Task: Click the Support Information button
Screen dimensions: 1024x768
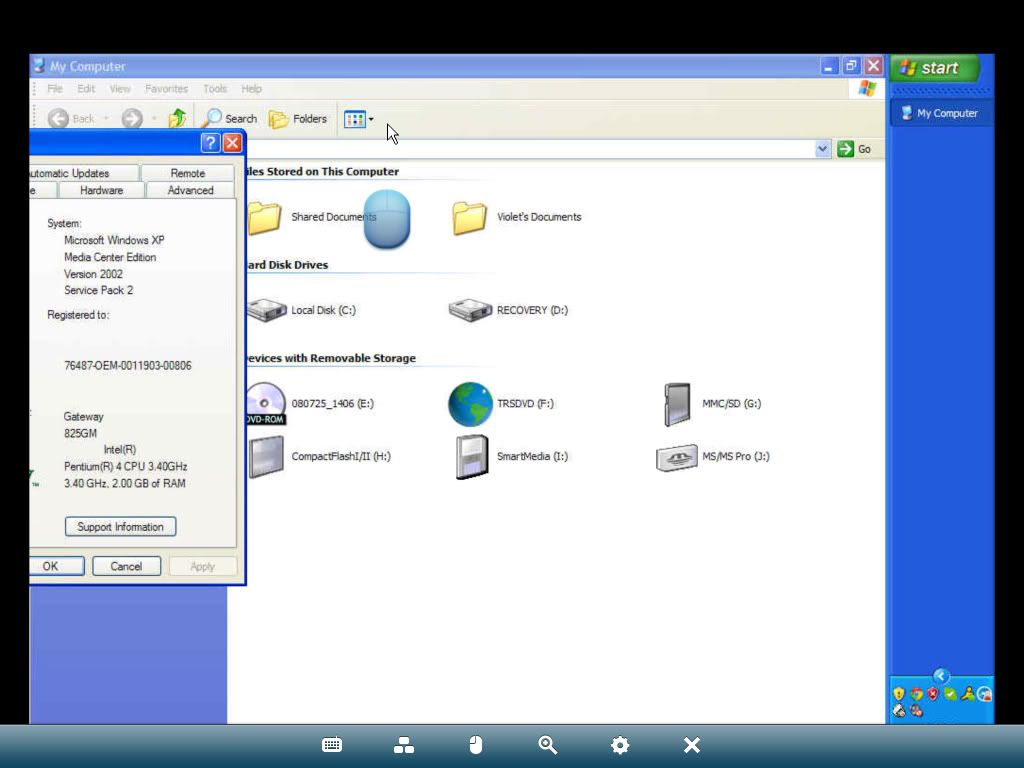Action: coord(121,526)
